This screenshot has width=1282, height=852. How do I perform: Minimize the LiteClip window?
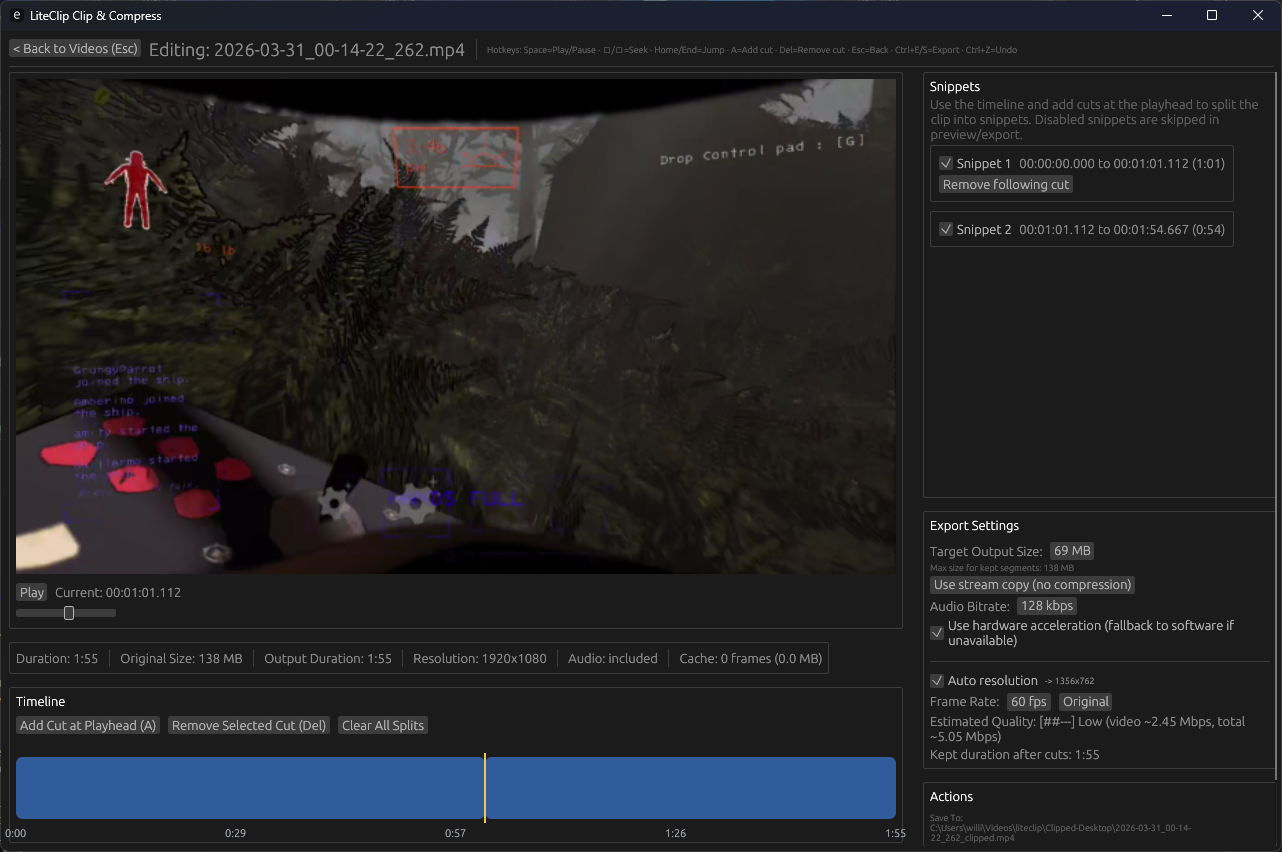1166,16
